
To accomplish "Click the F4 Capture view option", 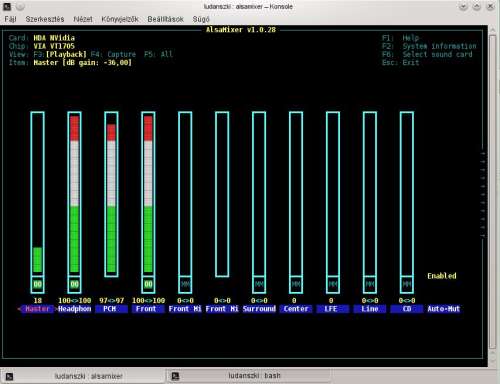I will coord(113,54).
